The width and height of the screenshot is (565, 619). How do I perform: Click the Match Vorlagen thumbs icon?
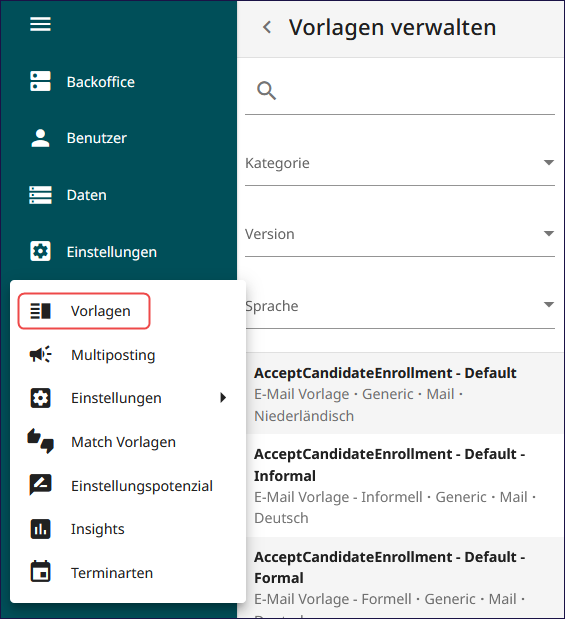point(40,441)
